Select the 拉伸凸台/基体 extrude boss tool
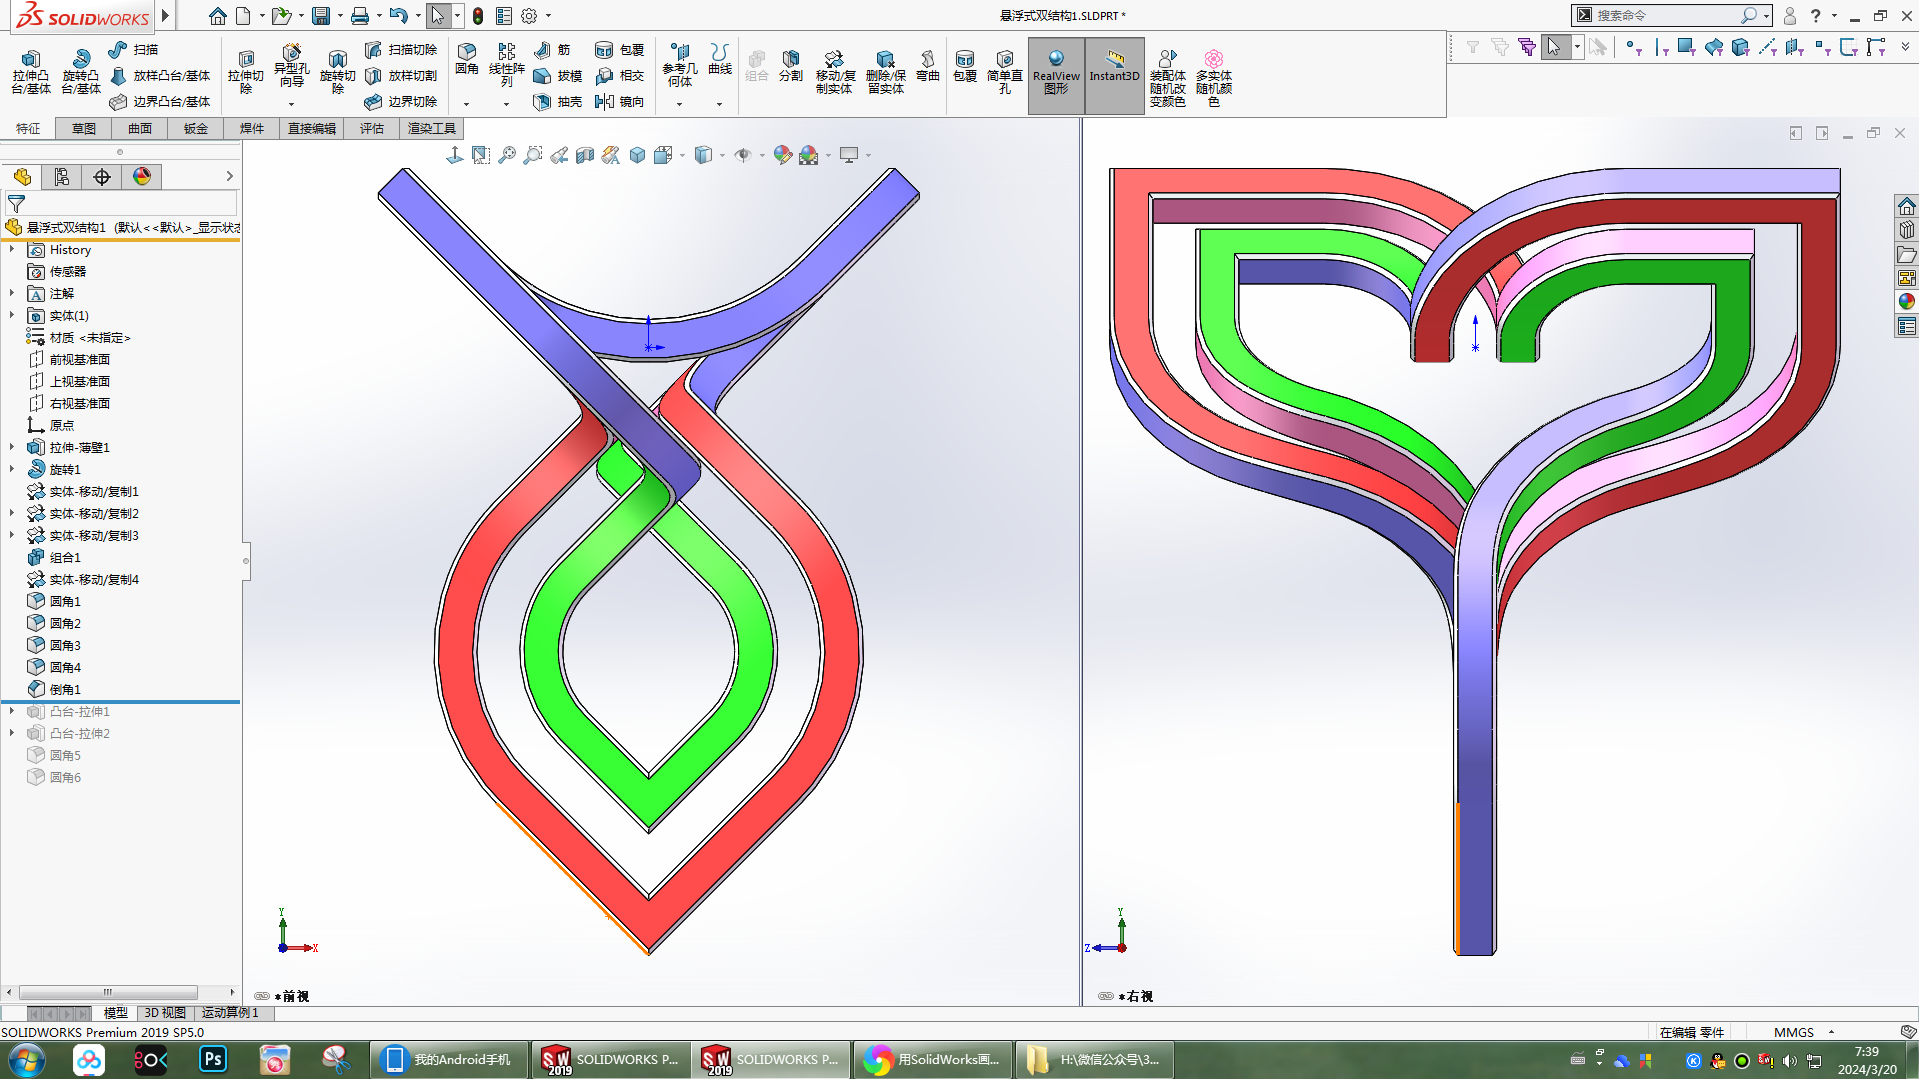1919x1079 pixels. (31, 72)
